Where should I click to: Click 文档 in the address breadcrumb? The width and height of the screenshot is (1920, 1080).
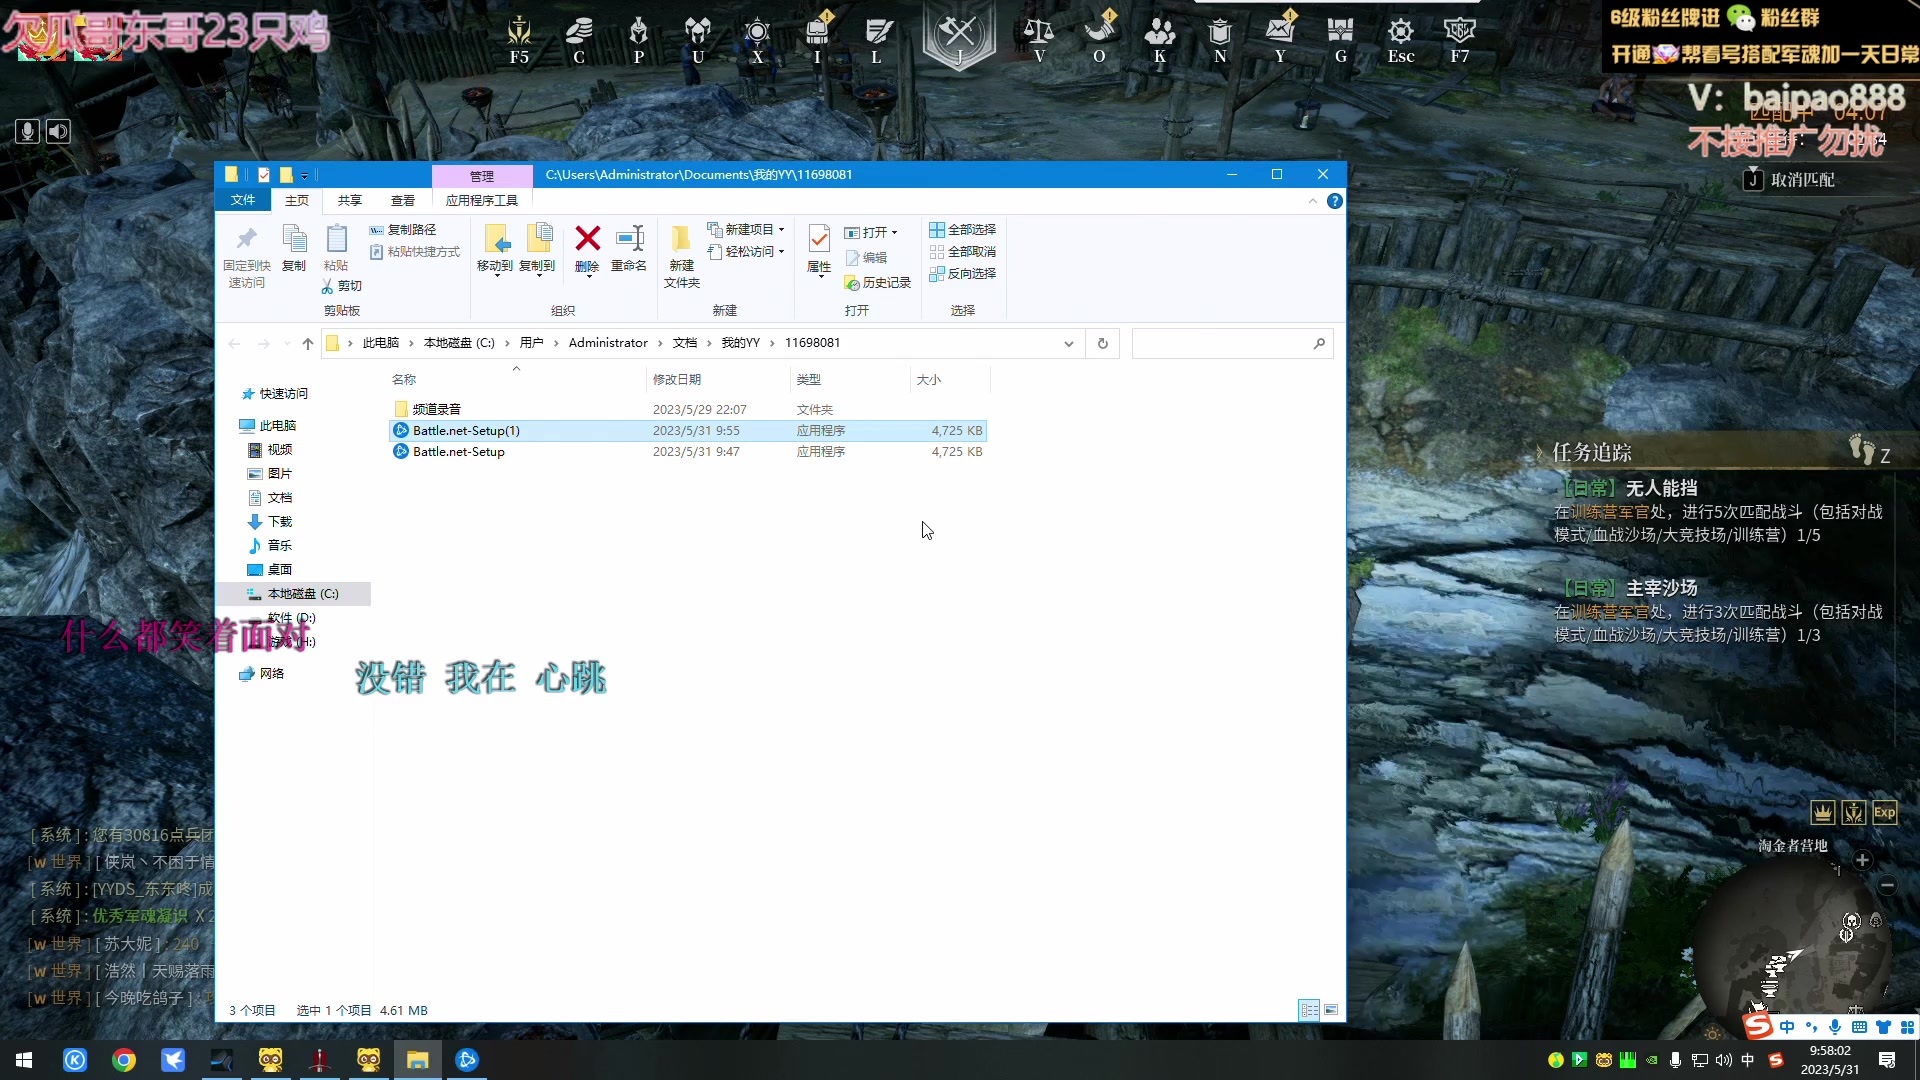(685, 343)
